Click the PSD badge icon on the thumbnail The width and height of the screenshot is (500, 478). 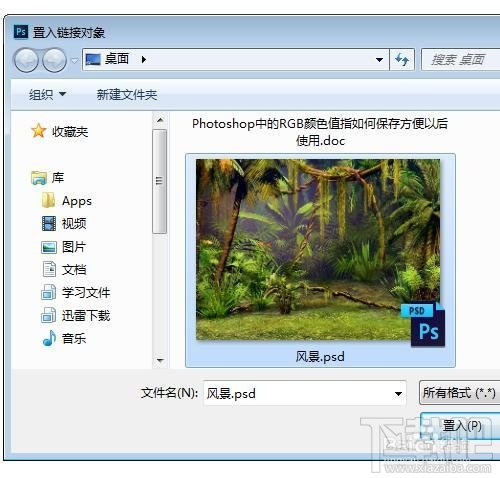coord(423,324)
